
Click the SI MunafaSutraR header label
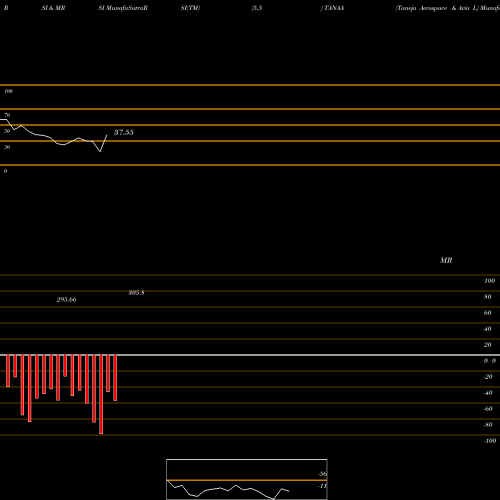coord(123,8)
